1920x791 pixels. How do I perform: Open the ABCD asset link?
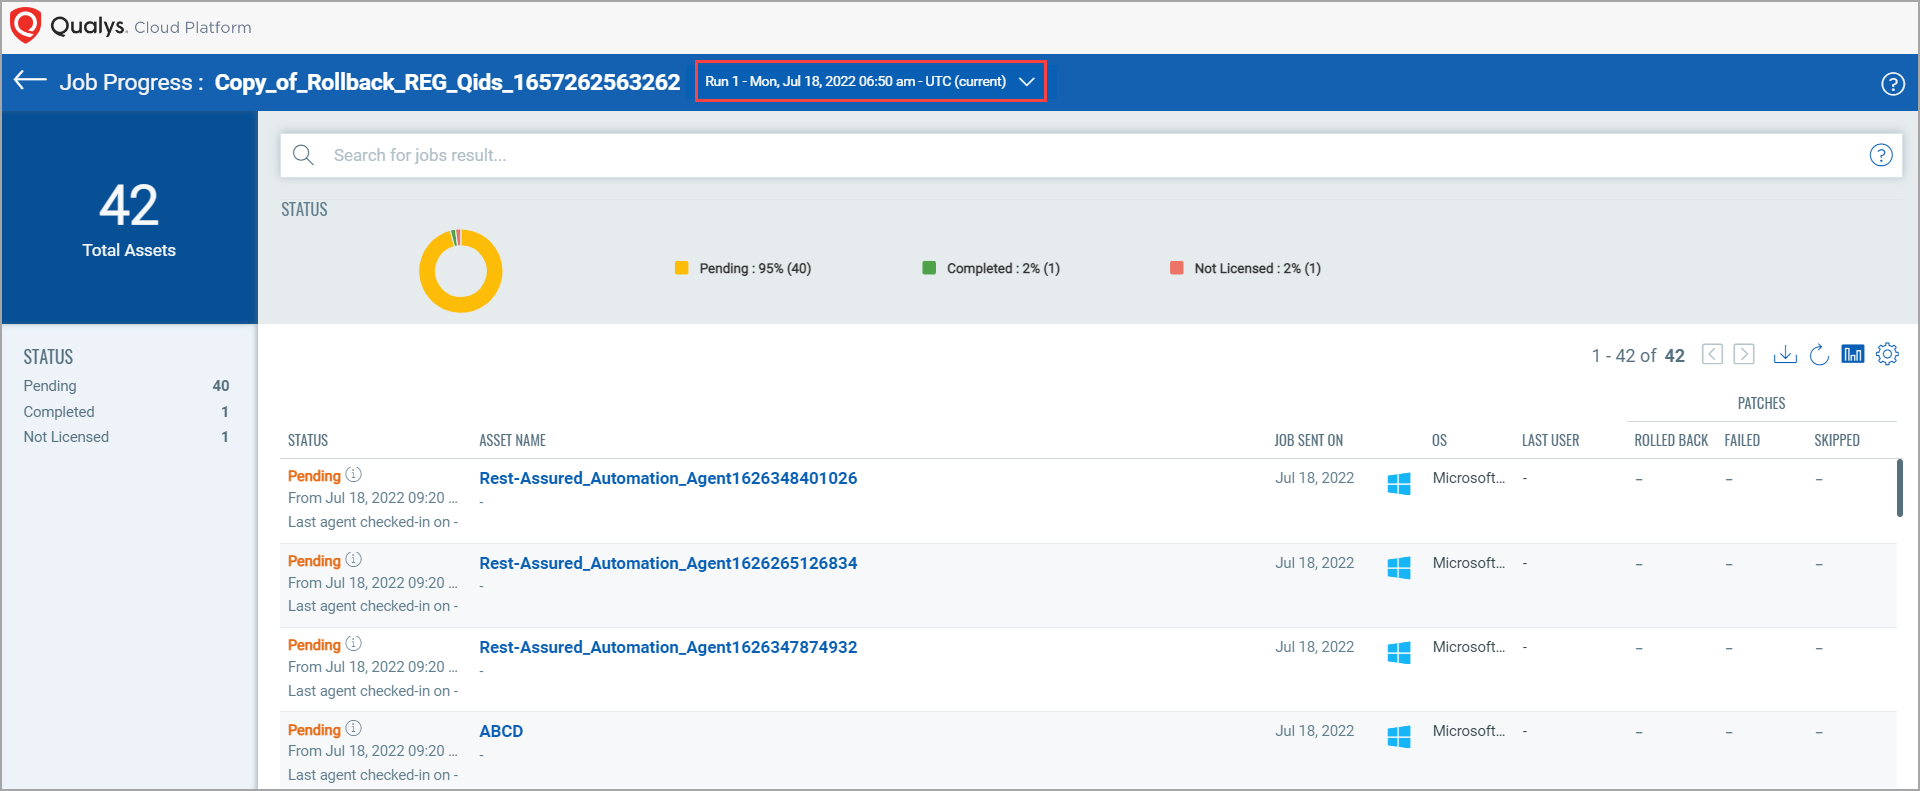(x=501, y=731)
